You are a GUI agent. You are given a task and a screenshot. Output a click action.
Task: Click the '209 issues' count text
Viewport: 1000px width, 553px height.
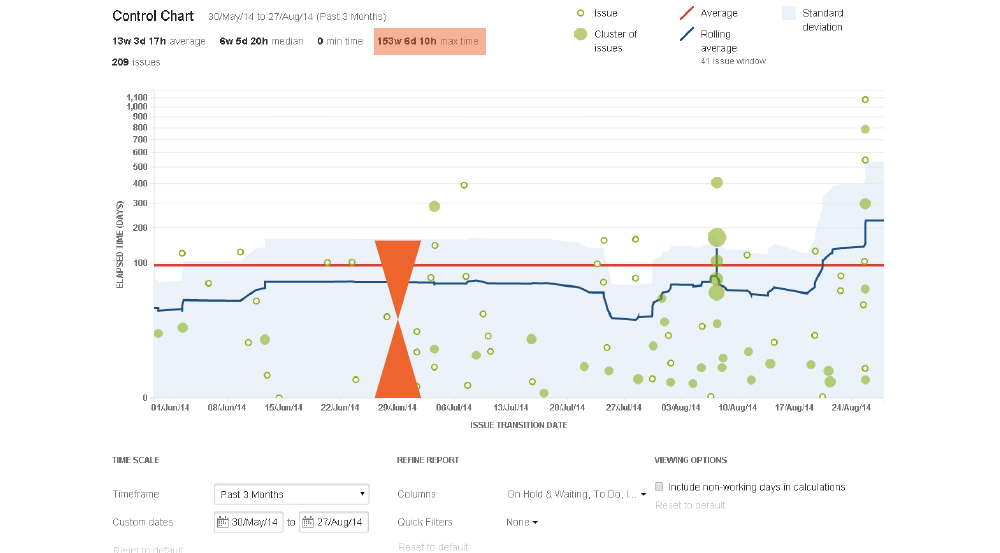(136, 63)
